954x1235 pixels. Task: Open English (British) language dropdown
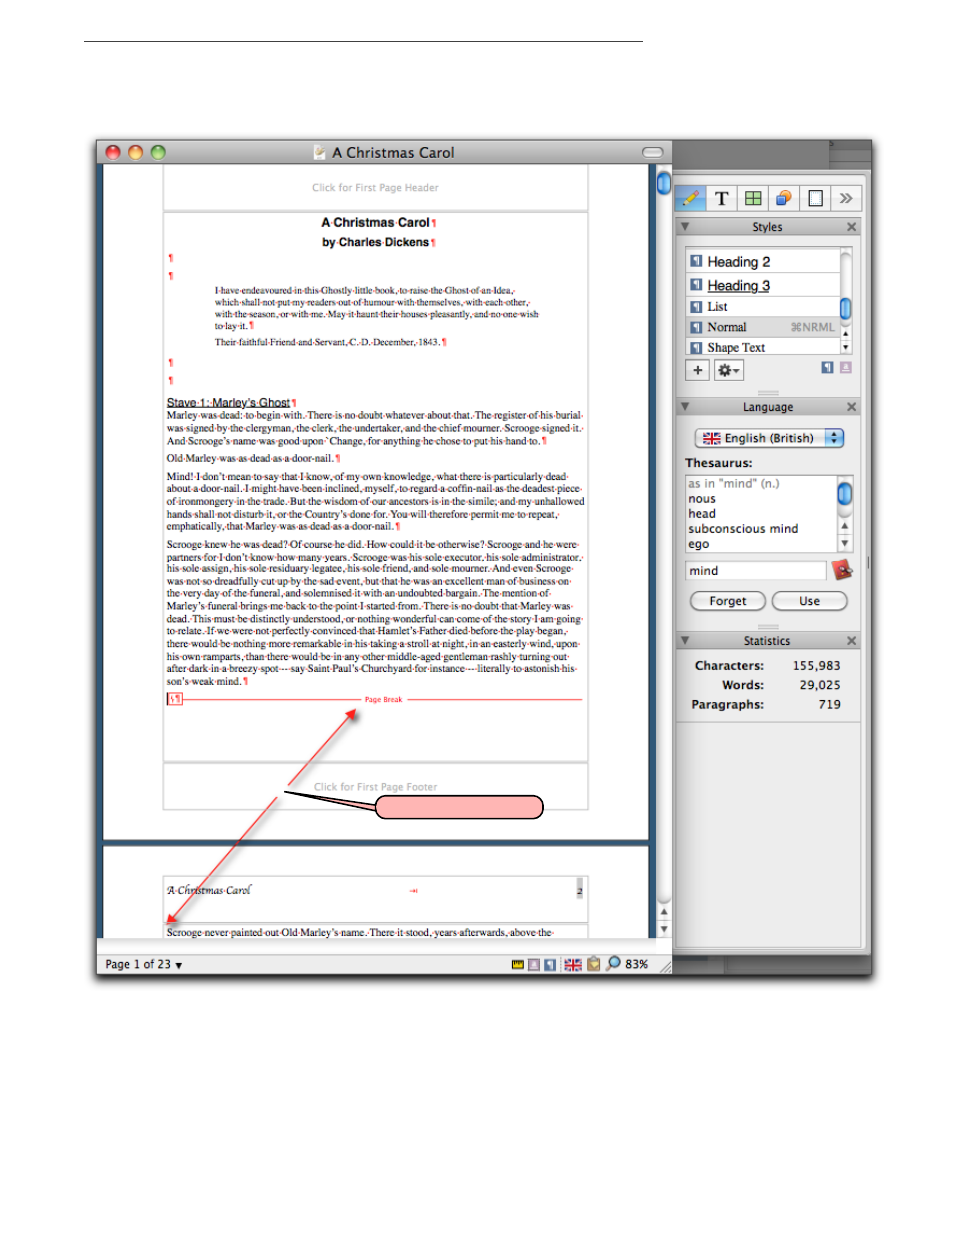(x=770, y=438)
